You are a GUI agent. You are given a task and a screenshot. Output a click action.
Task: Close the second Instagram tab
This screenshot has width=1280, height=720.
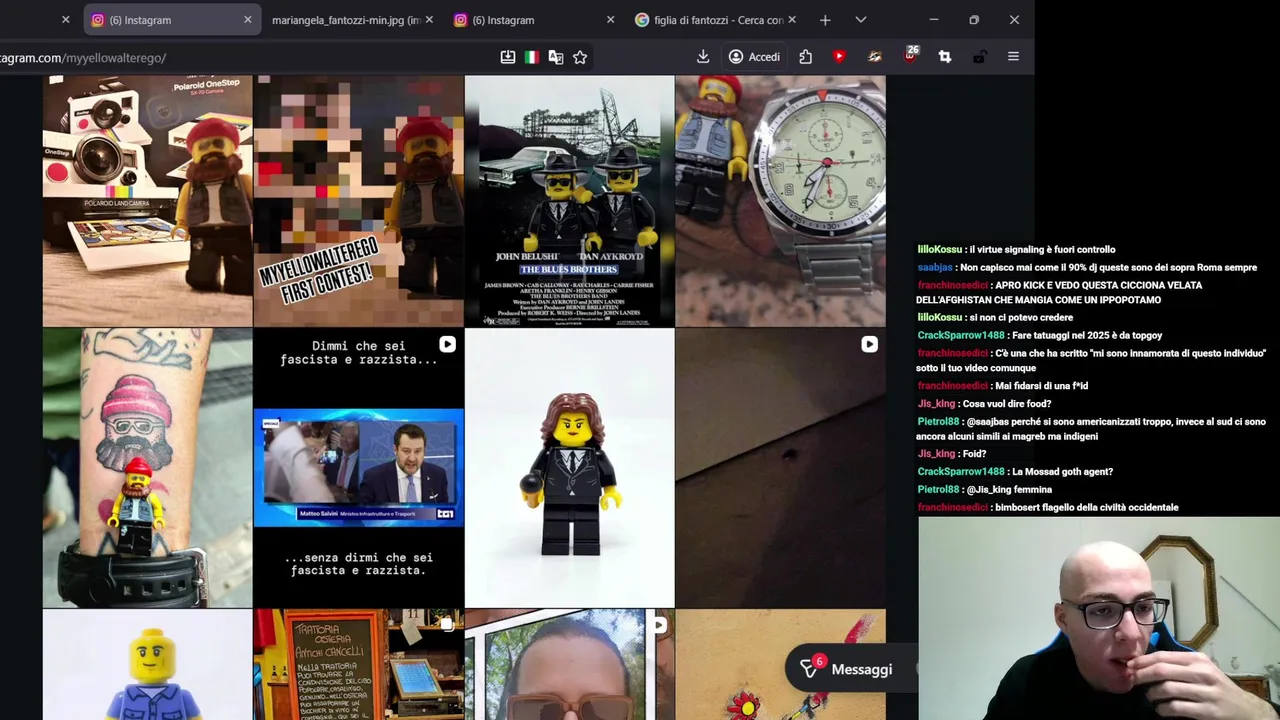tap(610, 20)
